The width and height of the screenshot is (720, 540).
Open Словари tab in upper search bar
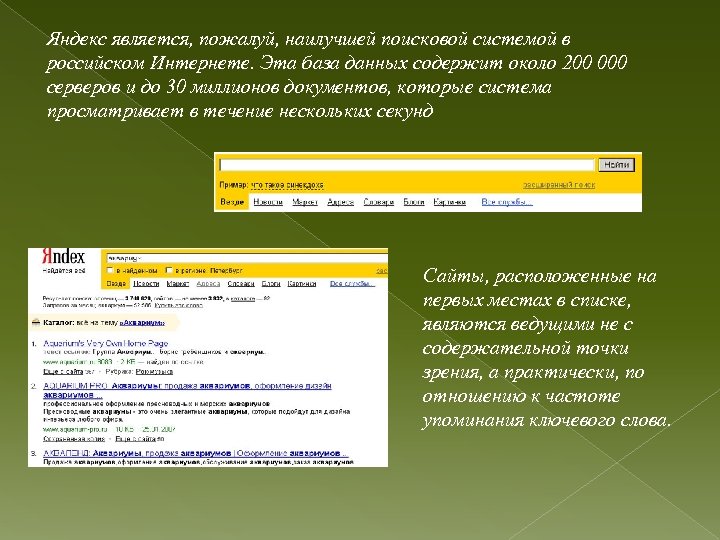379,202
